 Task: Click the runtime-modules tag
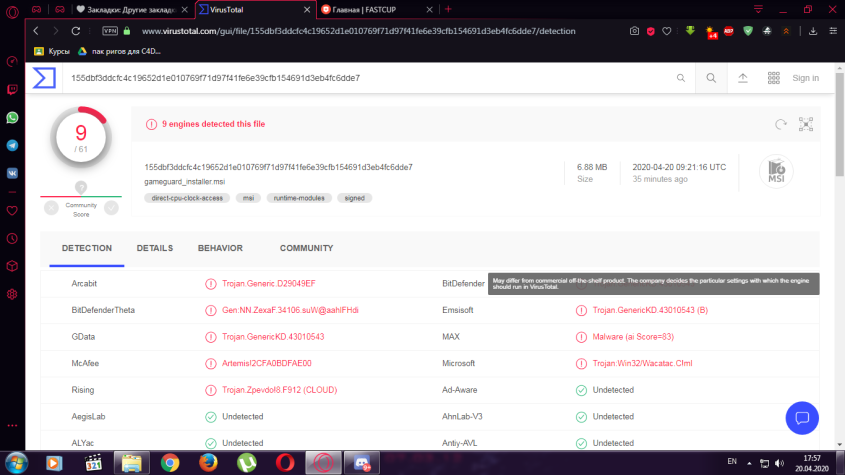(x=299, y=198)
